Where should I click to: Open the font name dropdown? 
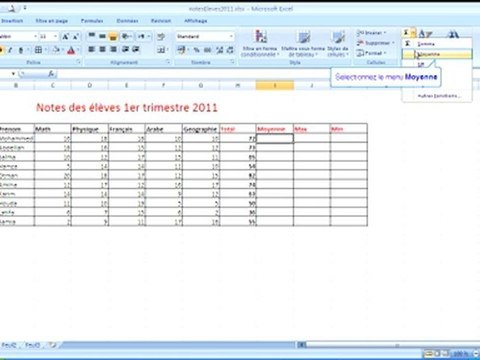tap(35, 36)
